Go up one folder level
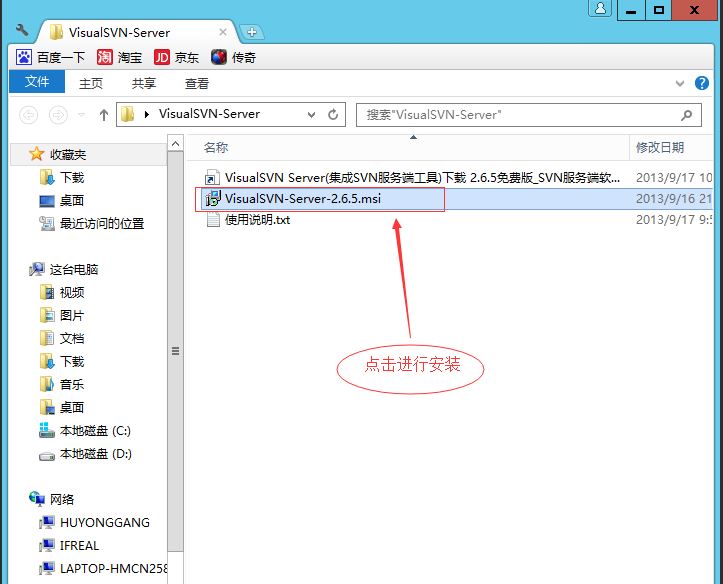The height and width of the screenshot is (584, 723). 104,115
